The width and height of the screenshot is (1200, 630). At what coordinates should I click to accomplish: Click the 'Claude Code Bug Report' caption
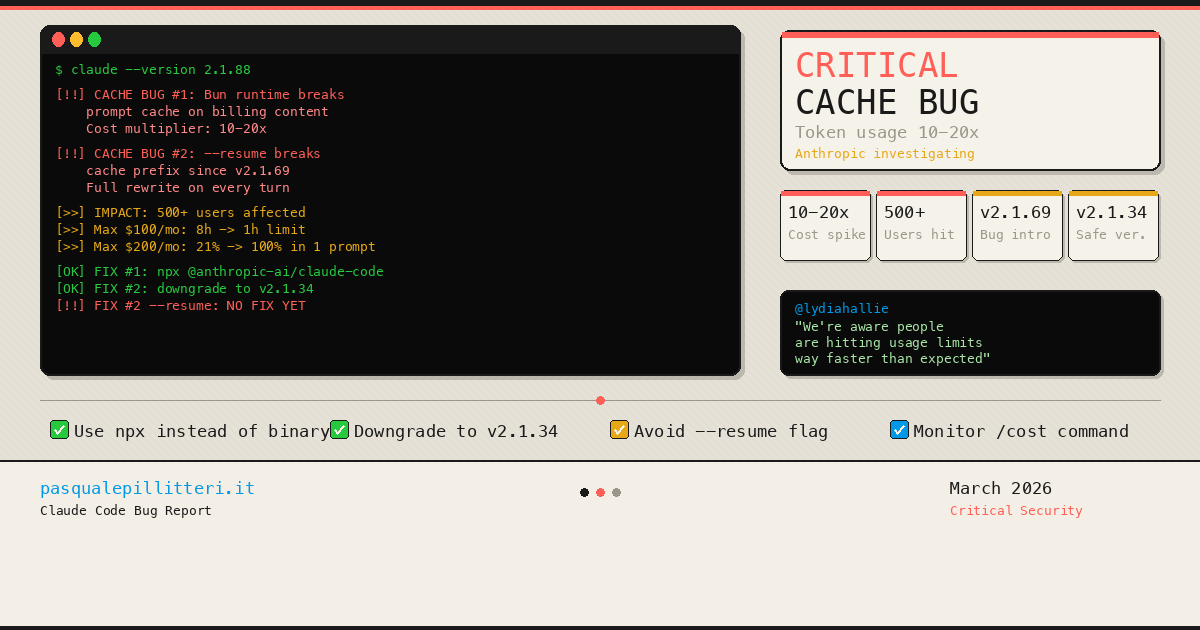click(x=126, y=511)
